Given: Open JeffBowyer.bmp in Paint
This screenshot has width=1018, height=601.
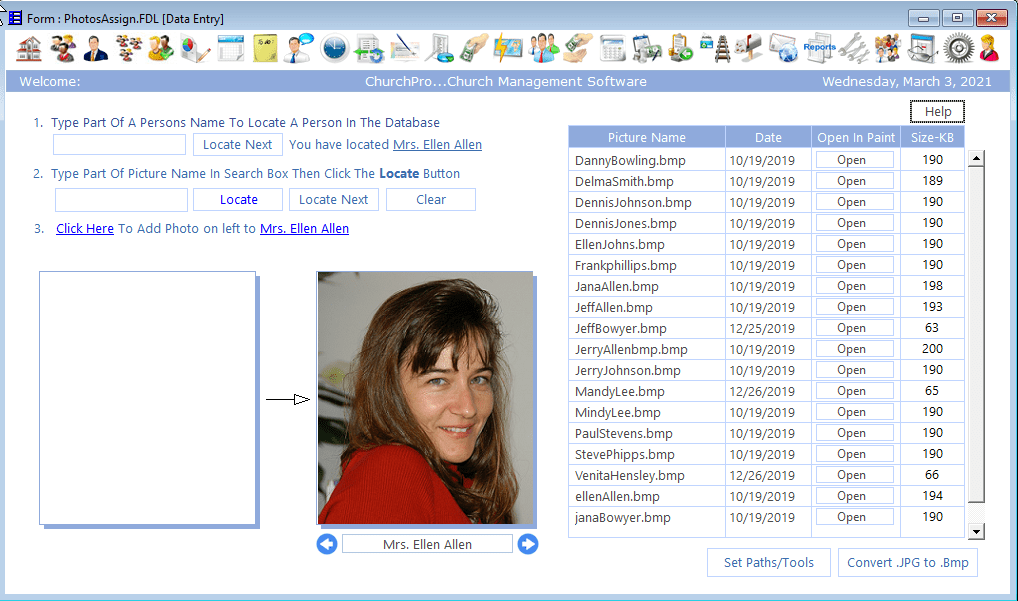Looking at the screenshot, I should point(854,328).
